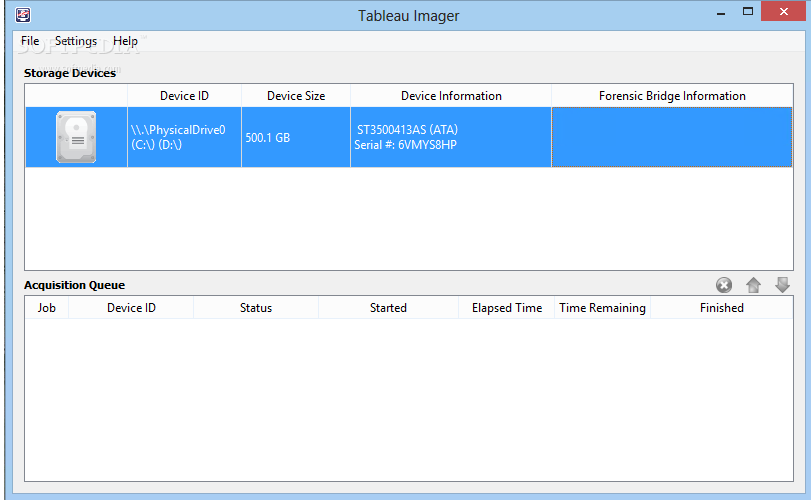Open the Help menu
Image resolution: width=811 pixels, height=500 pixels.
point(125,41)
